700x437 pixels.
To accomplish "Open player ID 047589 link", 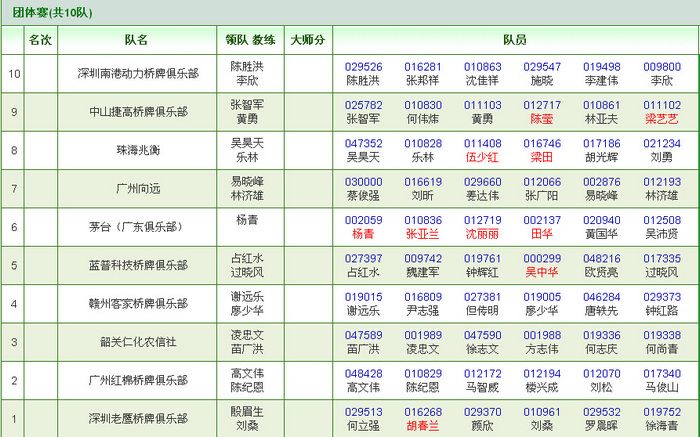I will [x=363, y=336].
